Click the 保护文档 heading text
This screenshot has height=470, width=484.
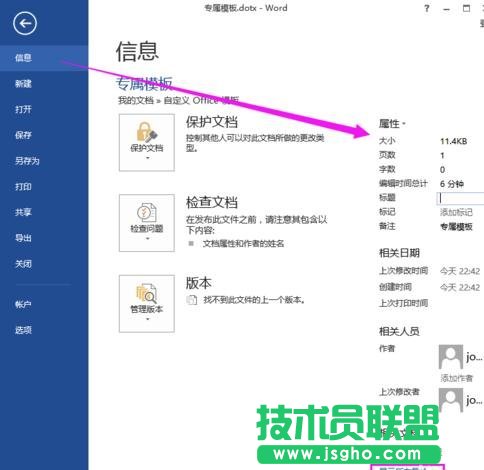tap(212, 122)
